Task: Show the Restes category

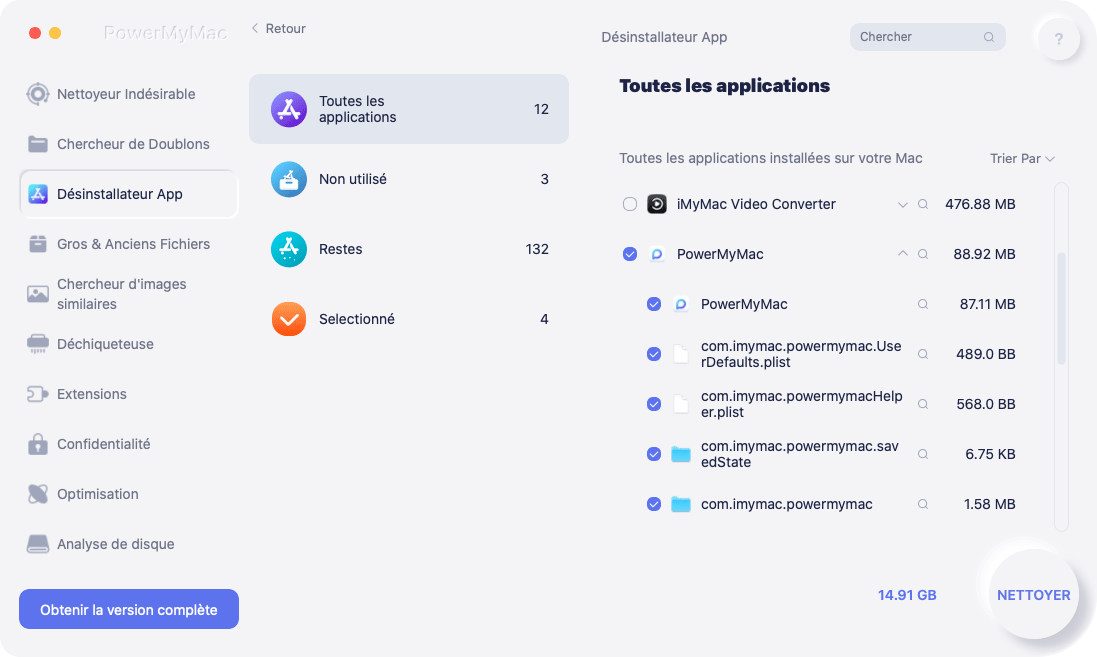Action: tap(409, 249)
